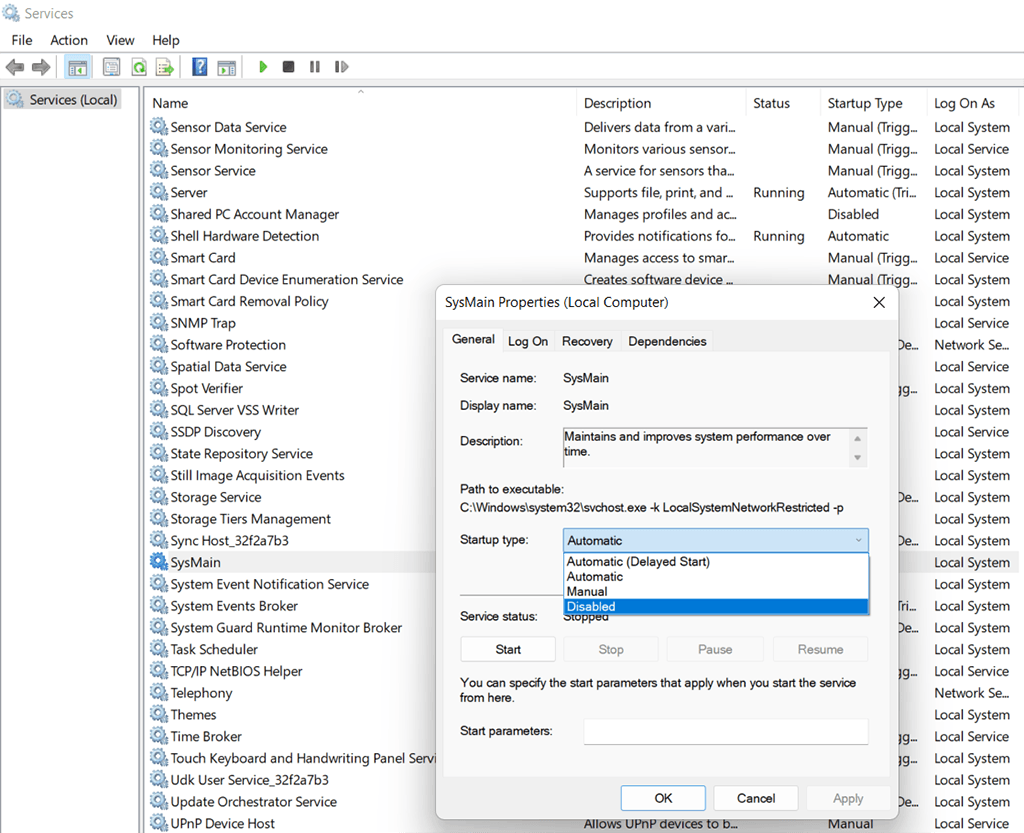This screenshot has width=1024, height=833.
Task: Toggle the Show/Hide Action Pane icon
Action: (227, 67)
